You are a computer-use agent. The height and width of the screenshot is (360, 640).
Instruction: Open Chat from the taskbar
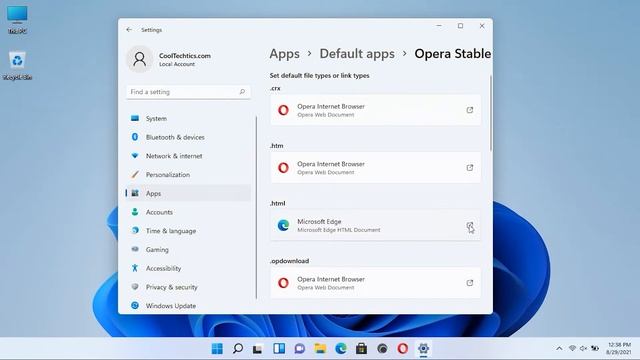click(300, 349)
